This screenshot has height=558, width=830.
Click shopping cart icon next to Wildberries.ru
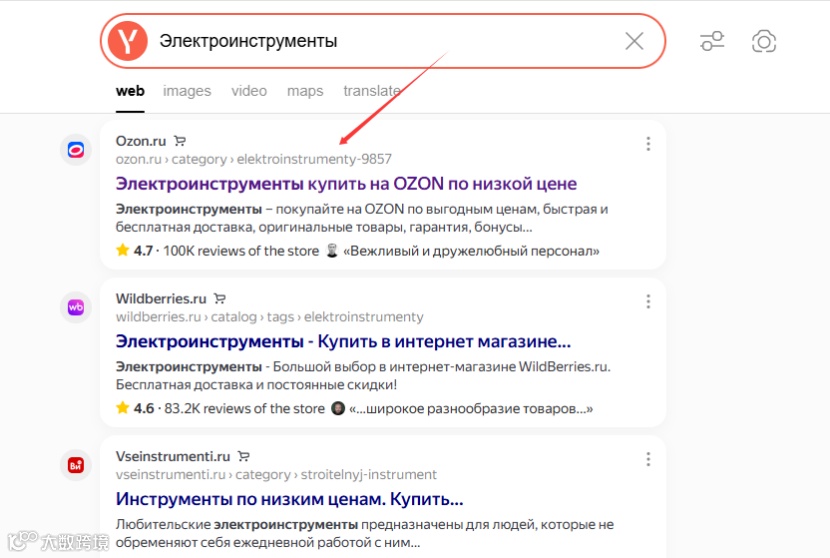pyautogui.click(x=220, y=299)
